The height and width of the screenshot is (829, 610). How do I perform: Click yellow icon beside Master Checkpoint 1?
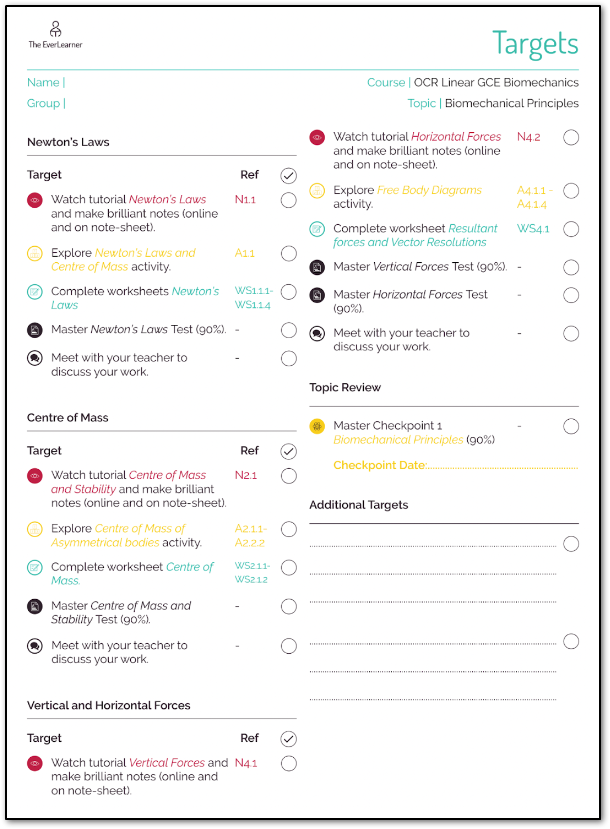click(317, 426)
